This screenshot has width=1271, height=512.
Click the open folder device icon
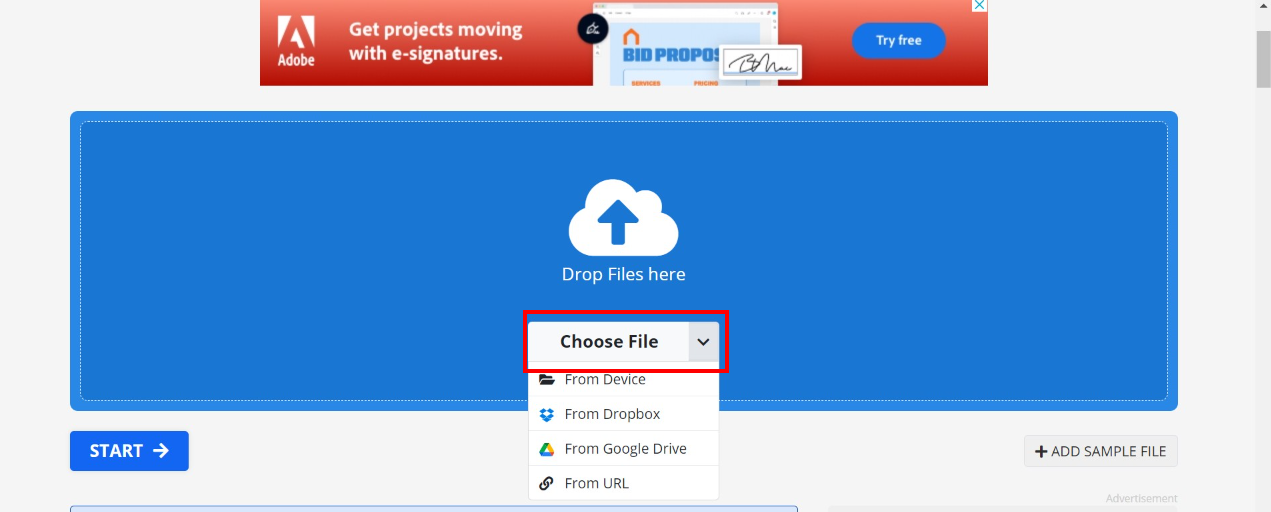pos(546,380)
